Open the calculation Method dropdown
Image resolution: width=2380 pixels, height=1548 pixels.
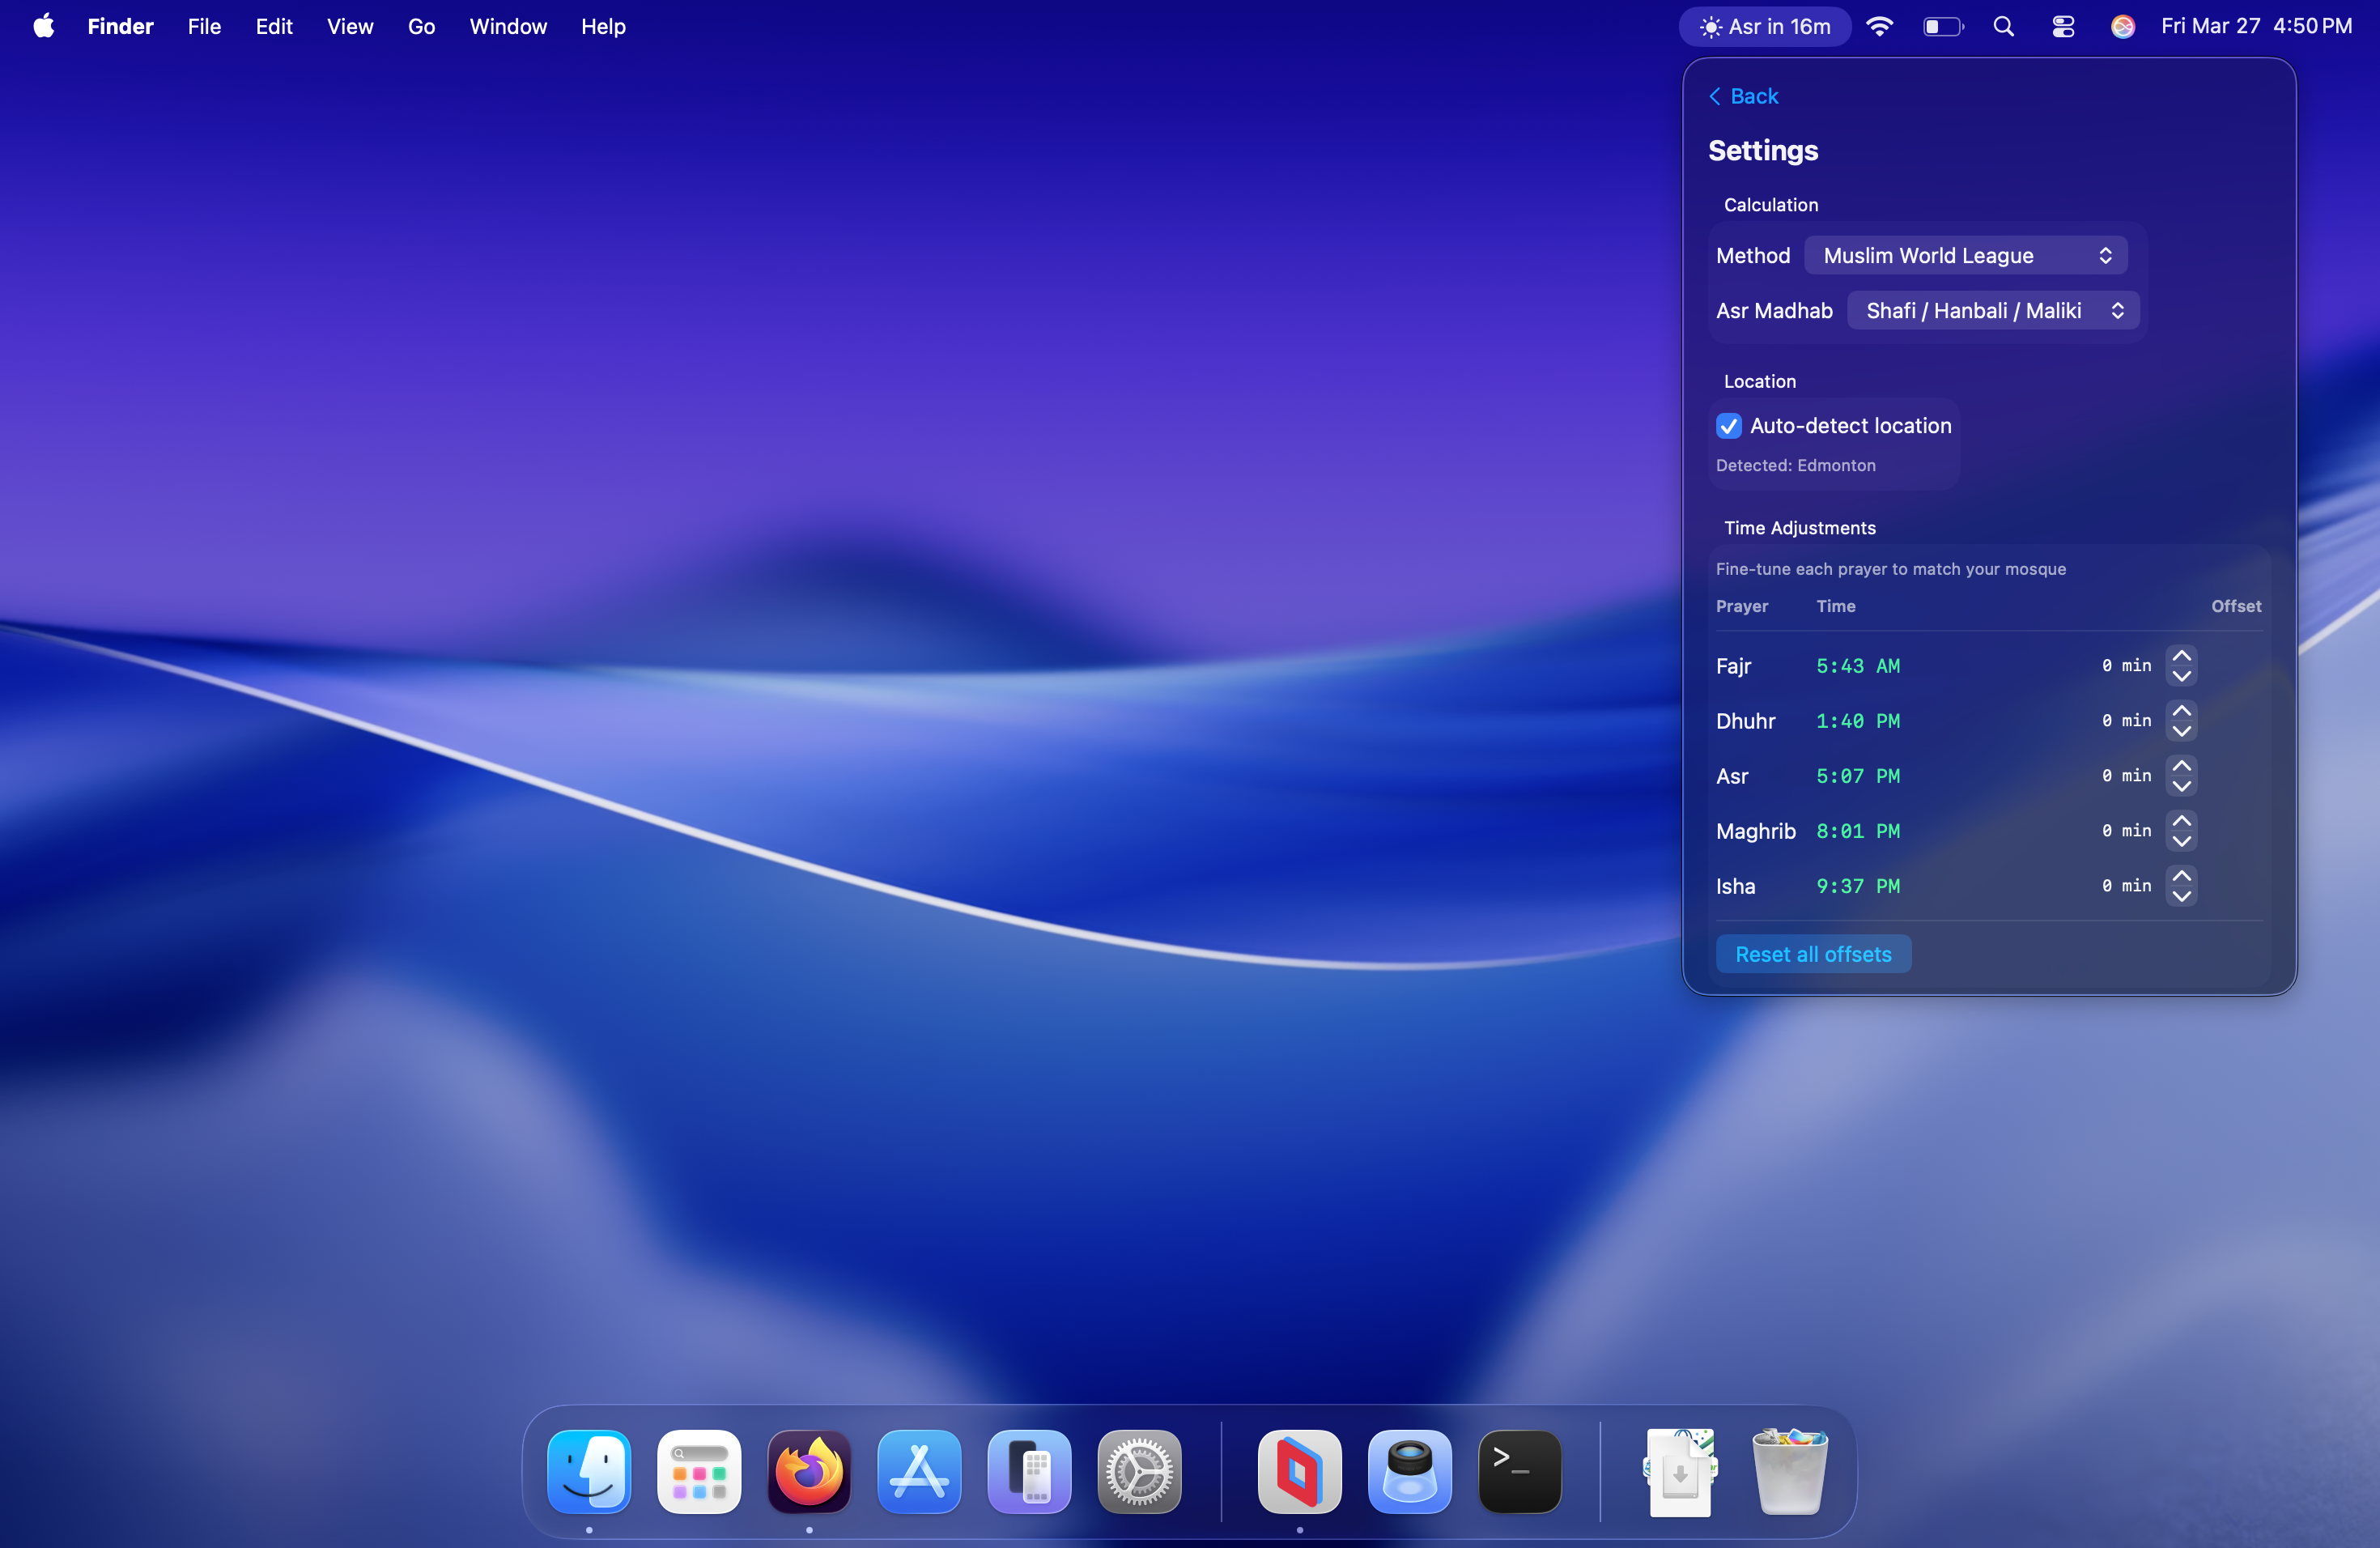(1966, 256)
